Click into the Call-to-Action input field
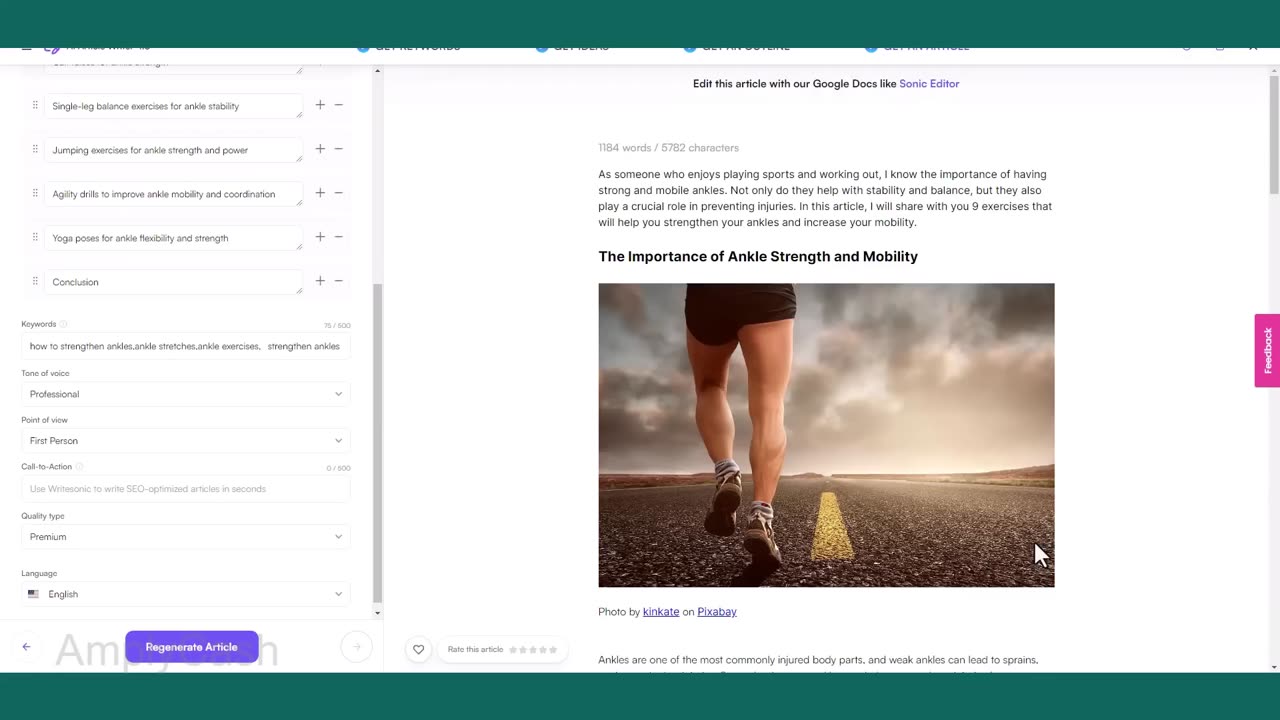This screenshot has width=1280, height=720. (x=186, y=489)
